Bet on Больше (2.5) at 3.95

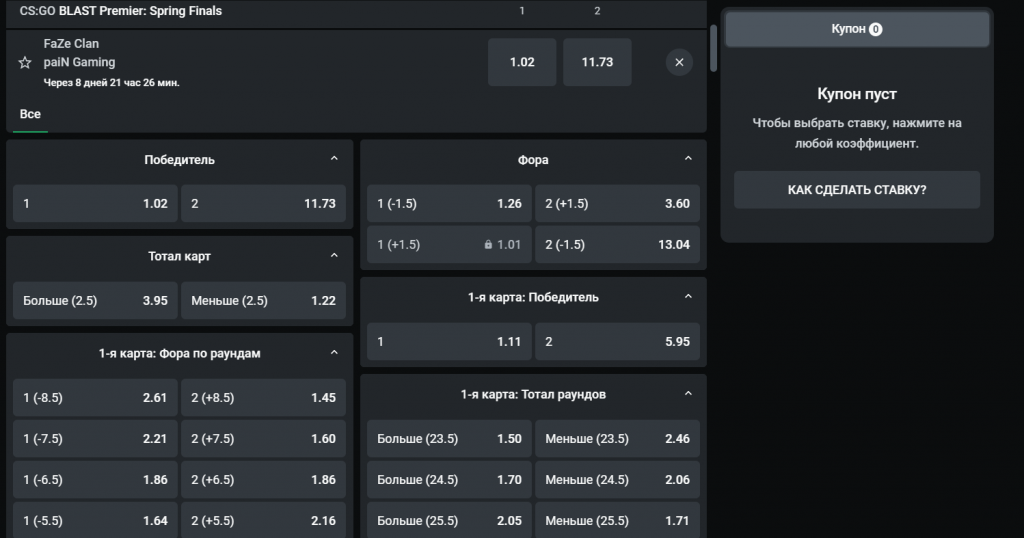point(95,300)
